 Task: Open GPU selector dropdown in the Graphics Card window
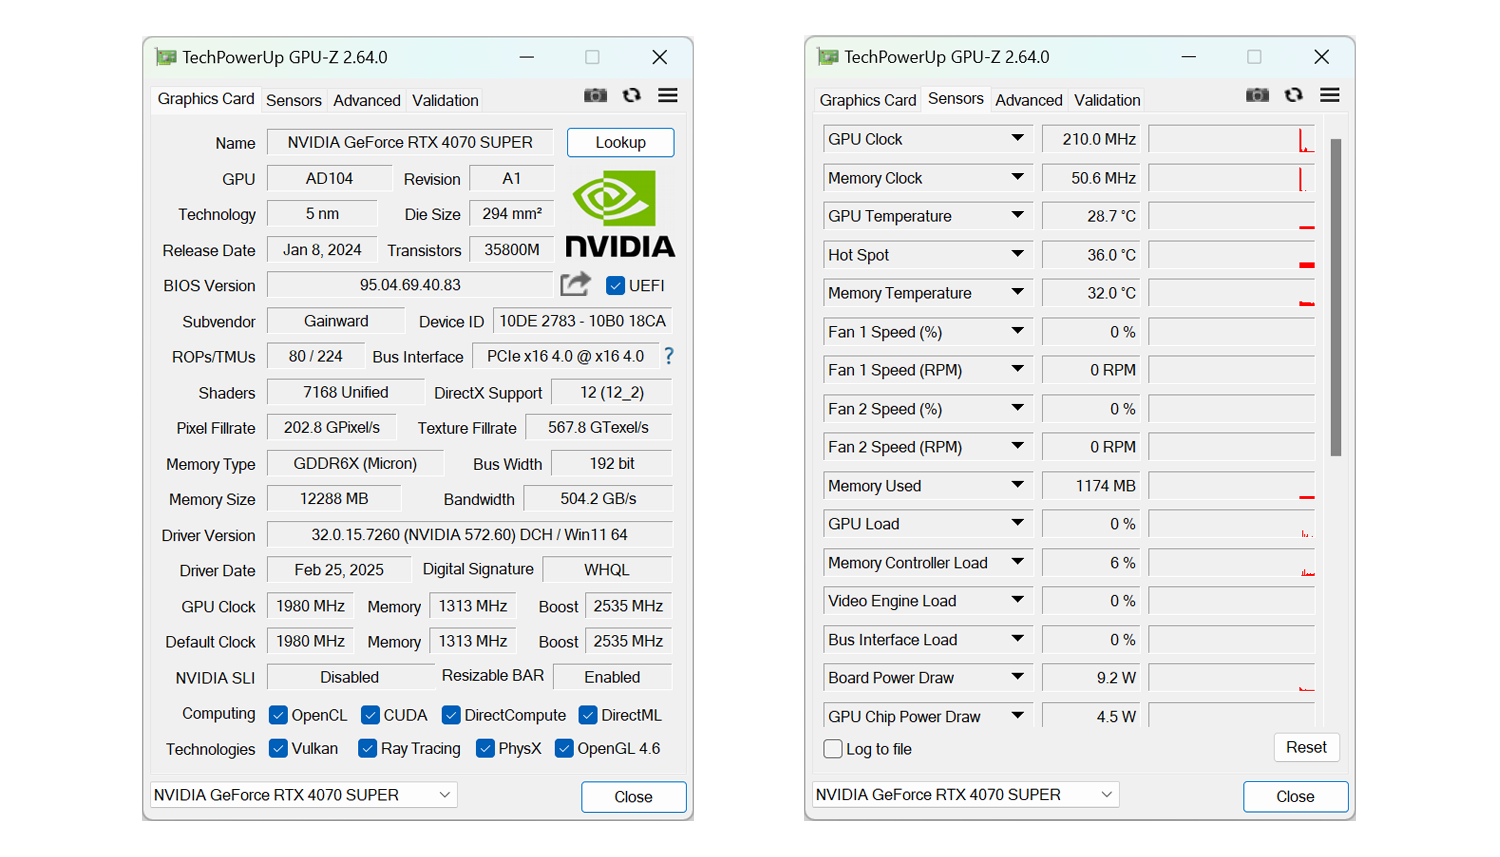[304, 795]
